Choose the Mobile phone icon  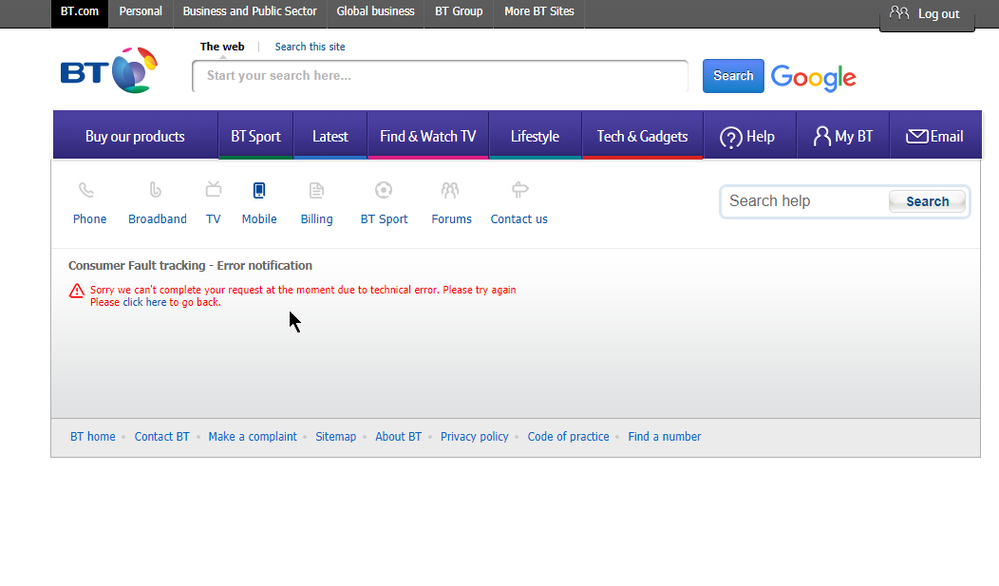click(x=259, y=190)
